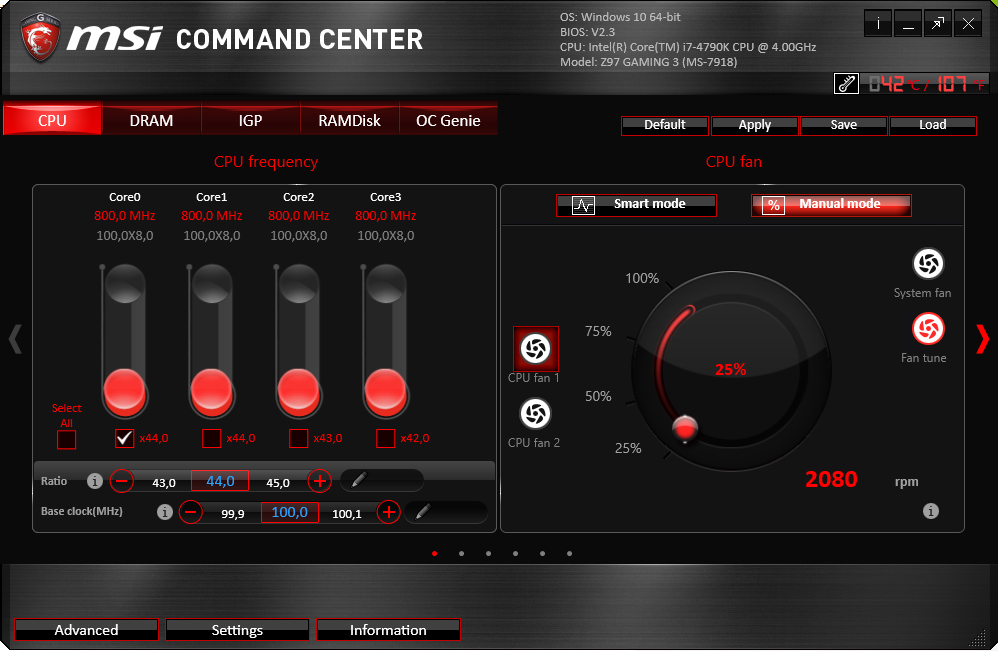Screen dimensions: 998x651
Task: Click the Core1 frequency slider knob
Action: coord(211,391)
